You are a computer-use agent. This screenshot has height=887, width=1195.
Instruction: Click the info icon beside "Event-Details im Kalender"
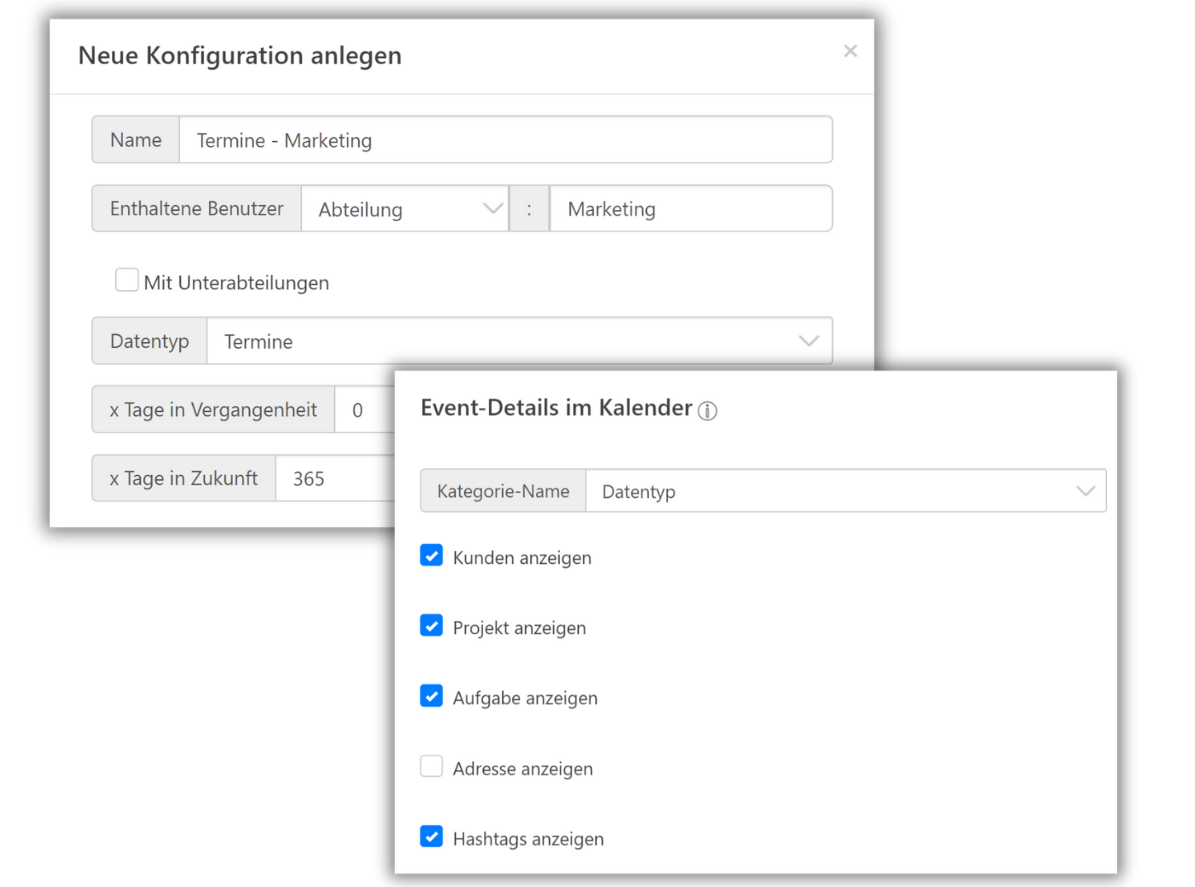[x=707, y=410]
